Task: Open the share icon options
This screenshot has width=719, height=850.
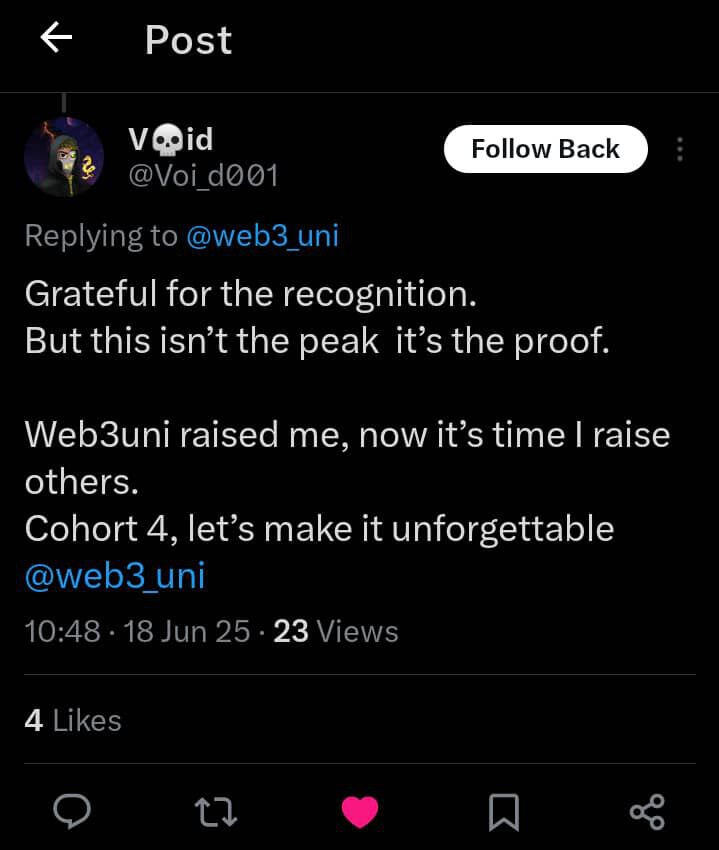Action: coord(647,810)
